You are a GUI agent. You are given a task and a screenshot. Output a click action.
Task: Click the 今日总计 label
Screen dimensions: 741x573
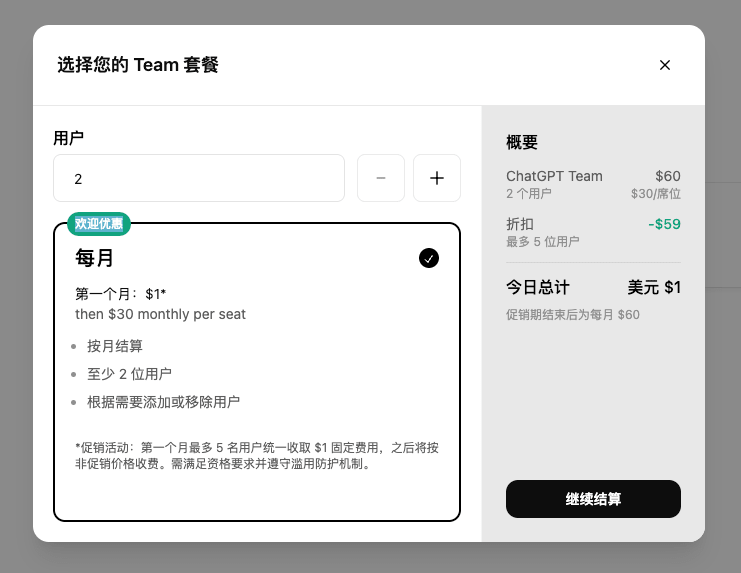(x=538, y=287)
